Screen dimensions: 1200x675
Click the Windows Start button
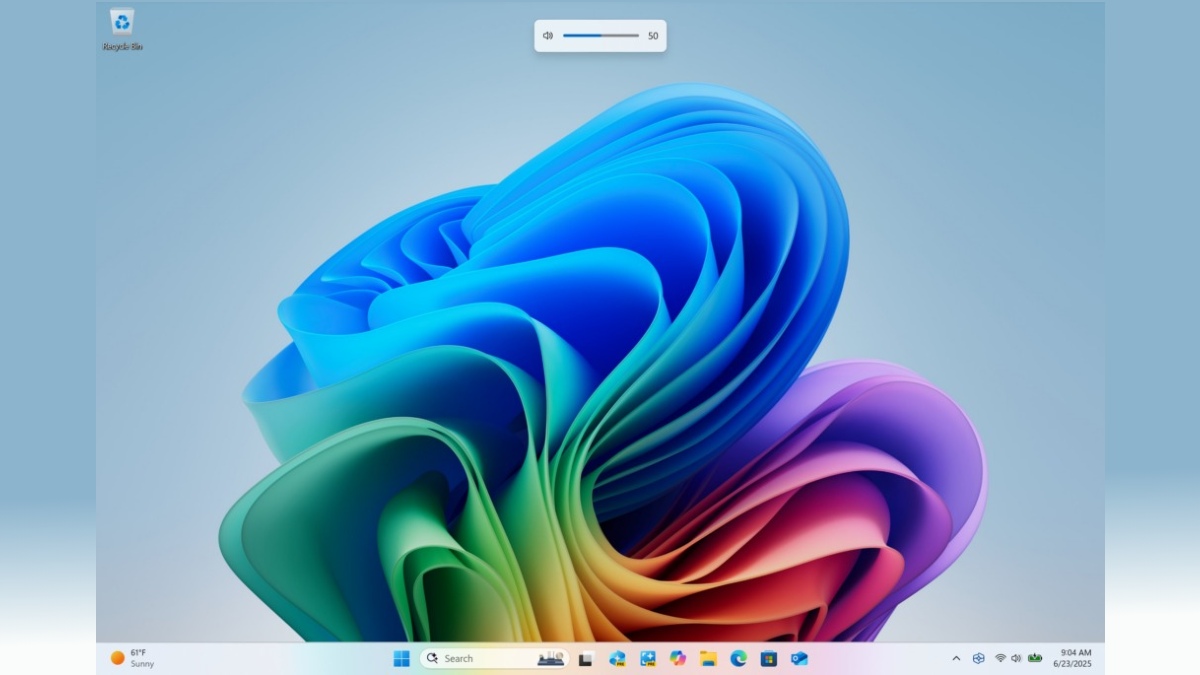402,658
